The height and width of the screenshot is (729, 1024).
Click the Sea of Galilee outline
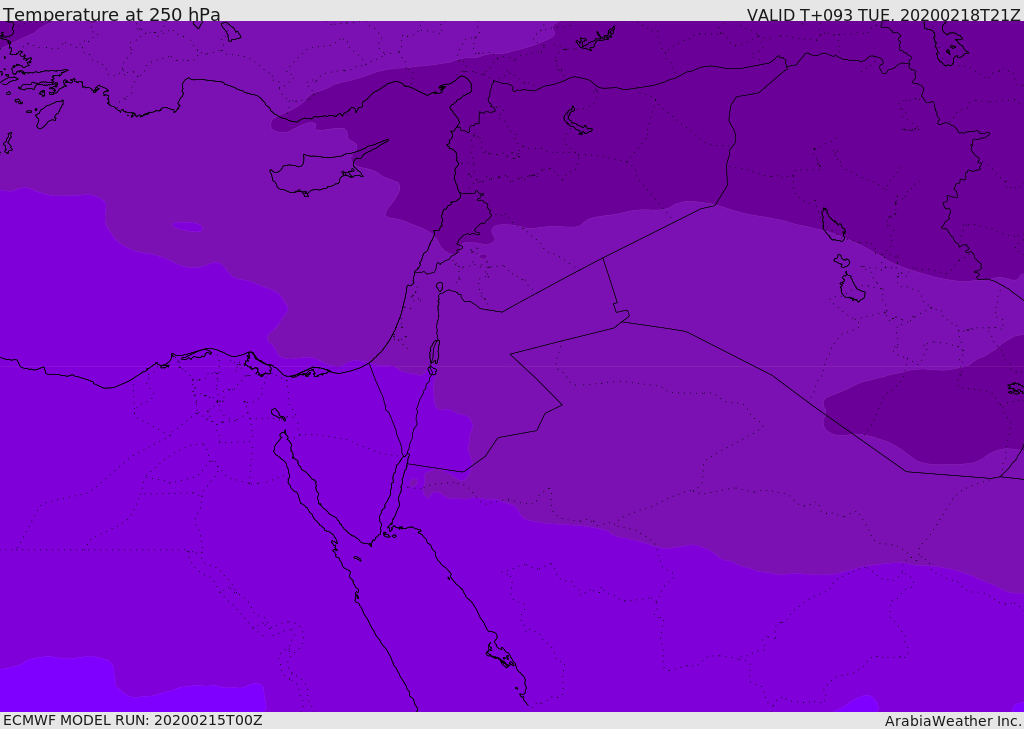pyautogui.click(x=439, y=287)
